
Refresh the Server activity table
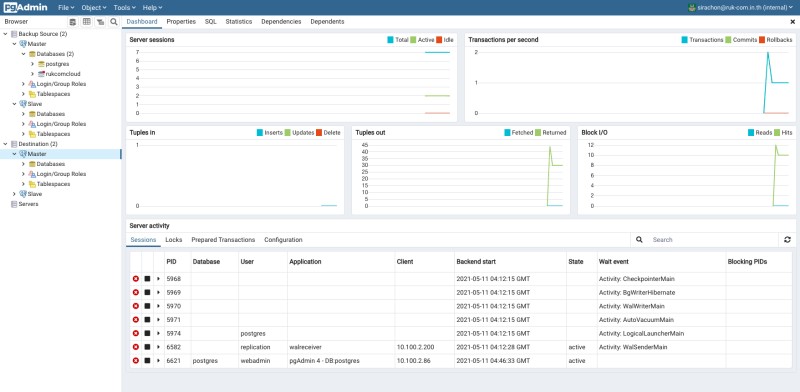pyautogui.click(x=787, y=239)
